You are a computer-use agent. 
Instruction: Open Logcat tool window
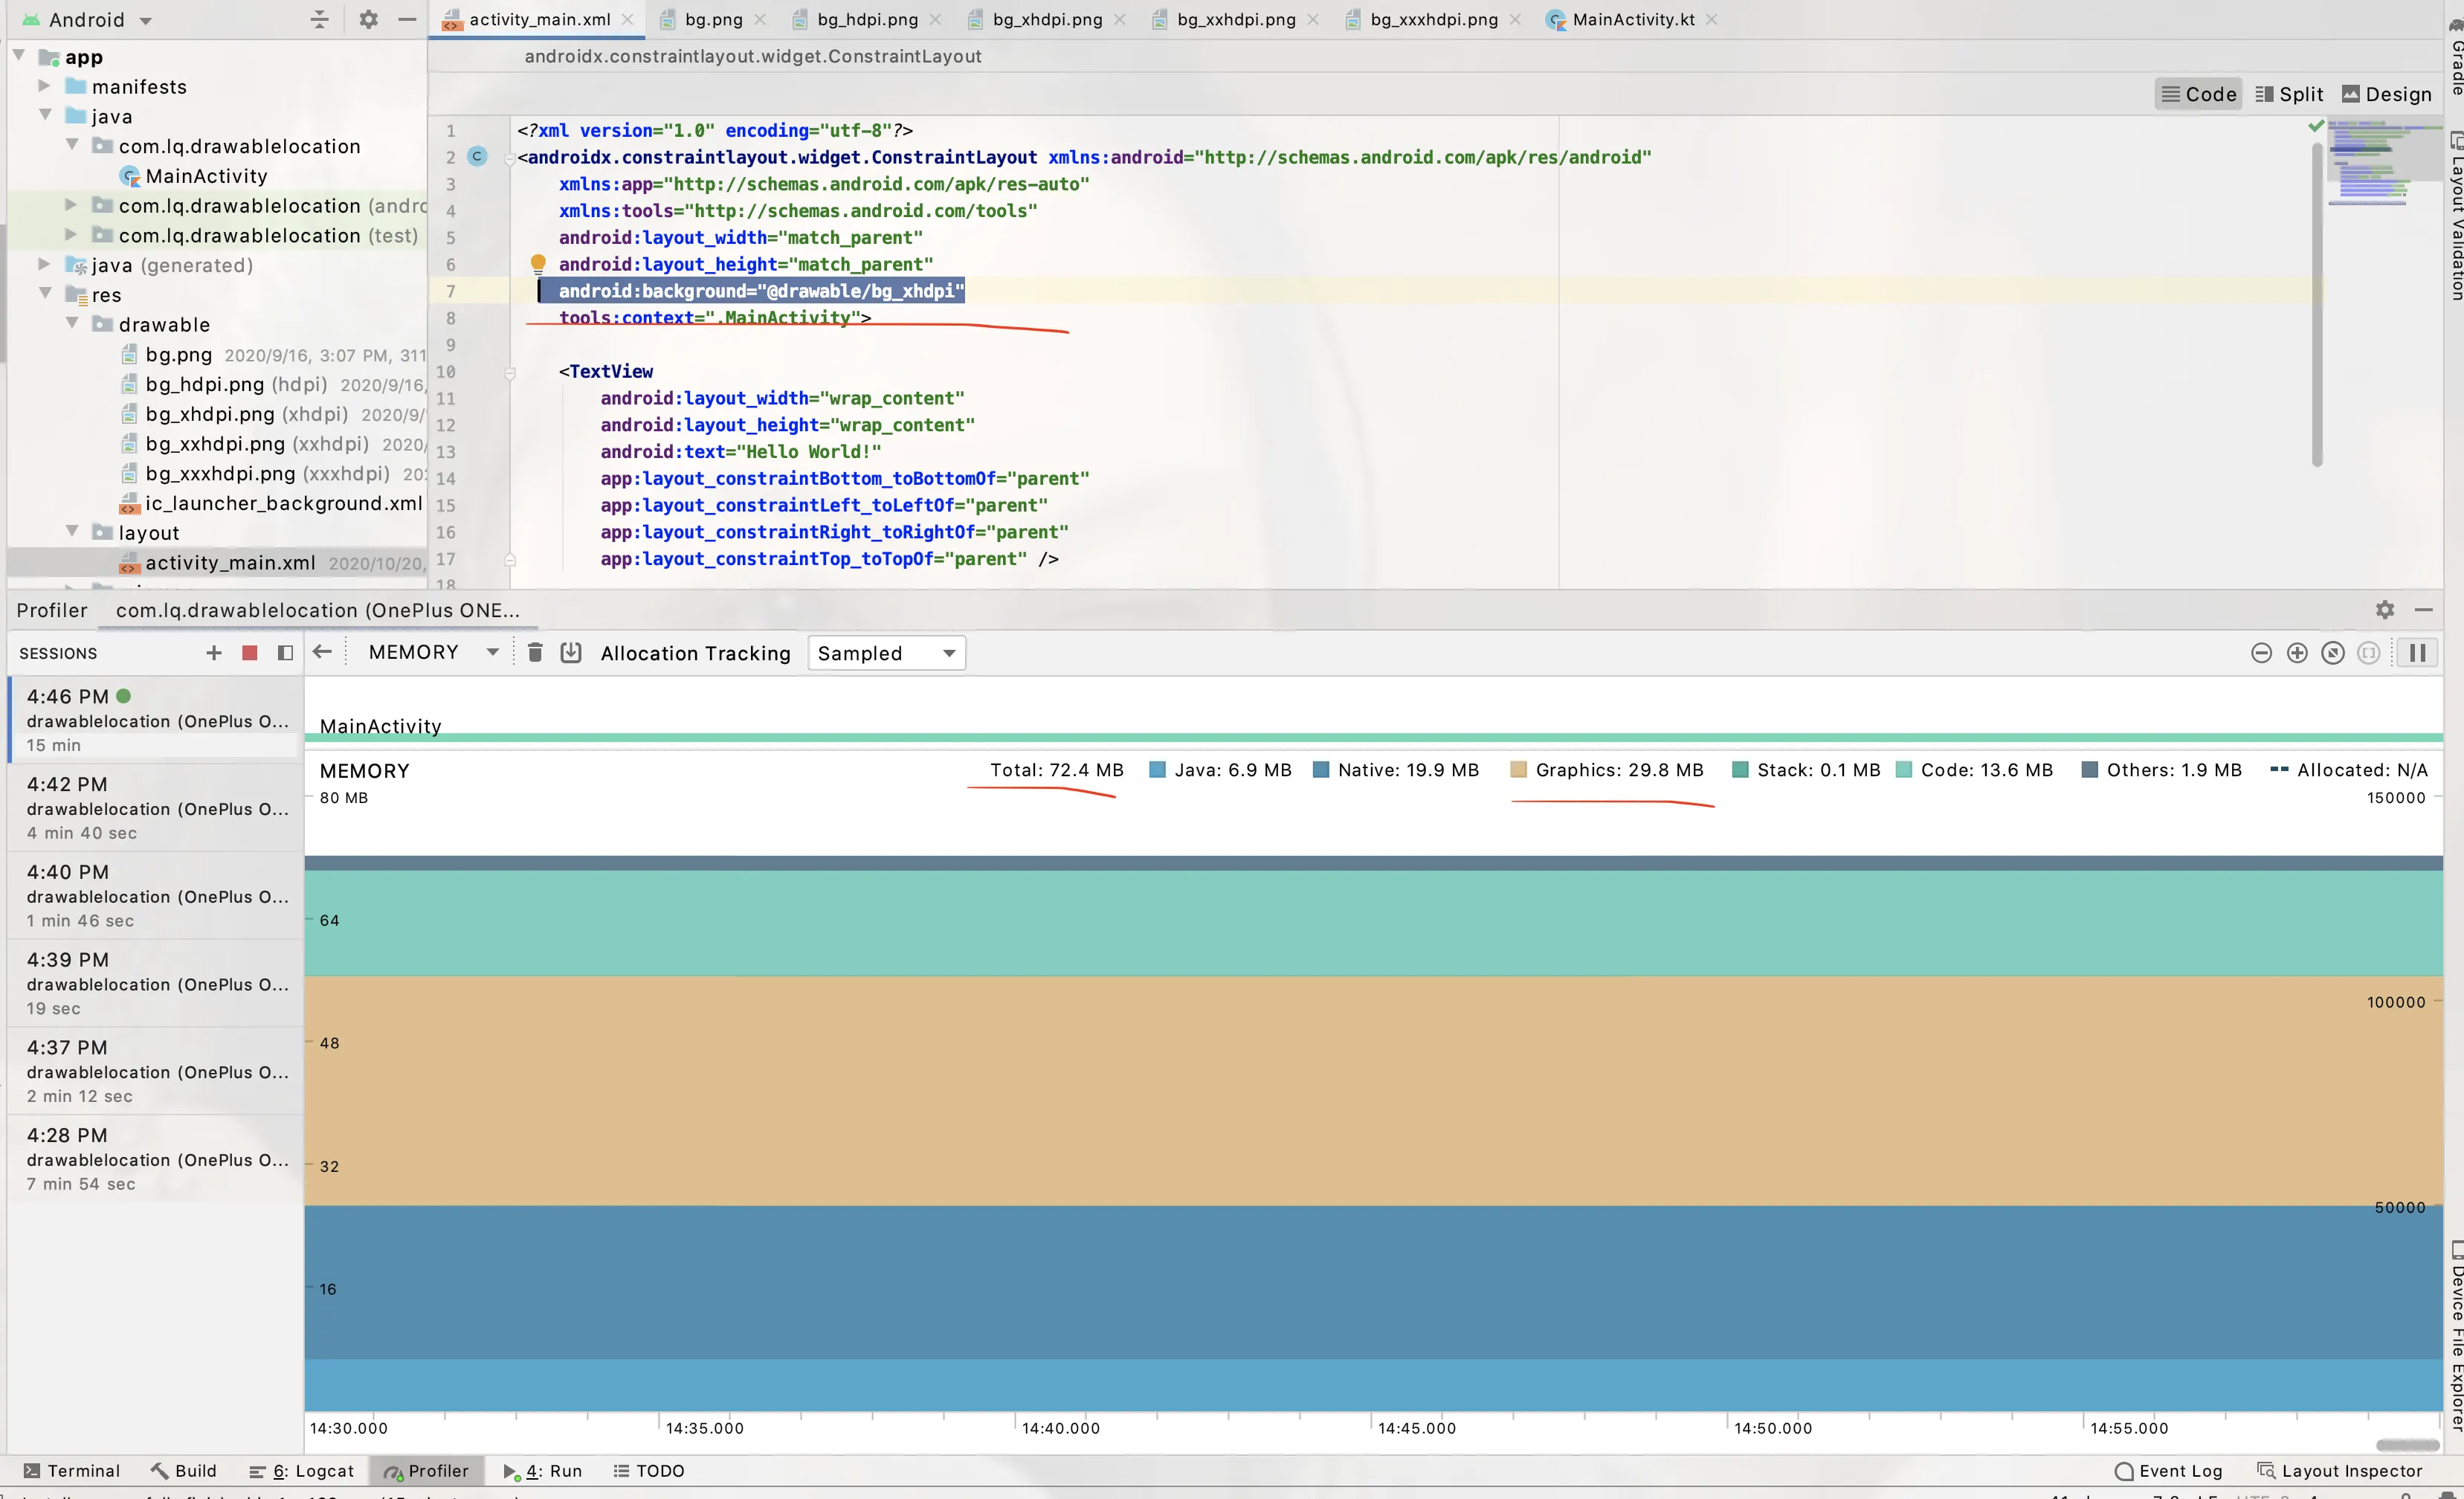(x=301, y=1470)
